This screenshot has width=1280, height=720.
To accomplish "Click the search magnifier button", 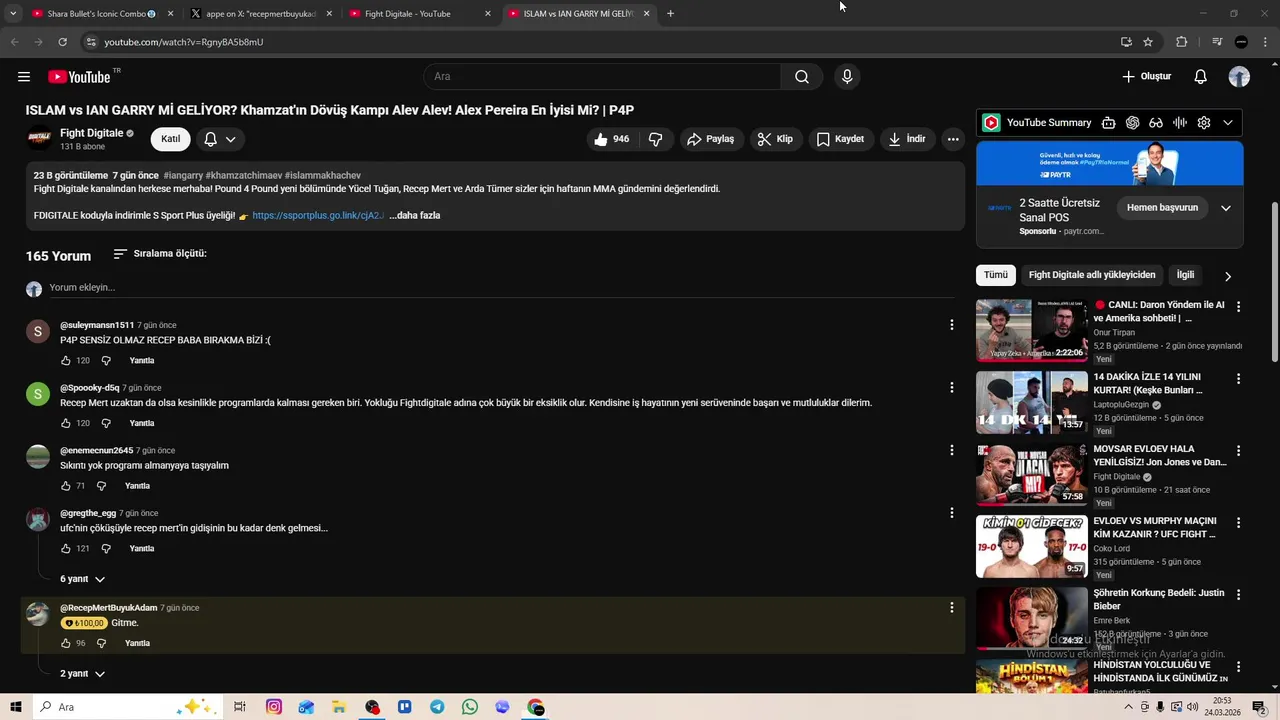I will click(802, 77).
